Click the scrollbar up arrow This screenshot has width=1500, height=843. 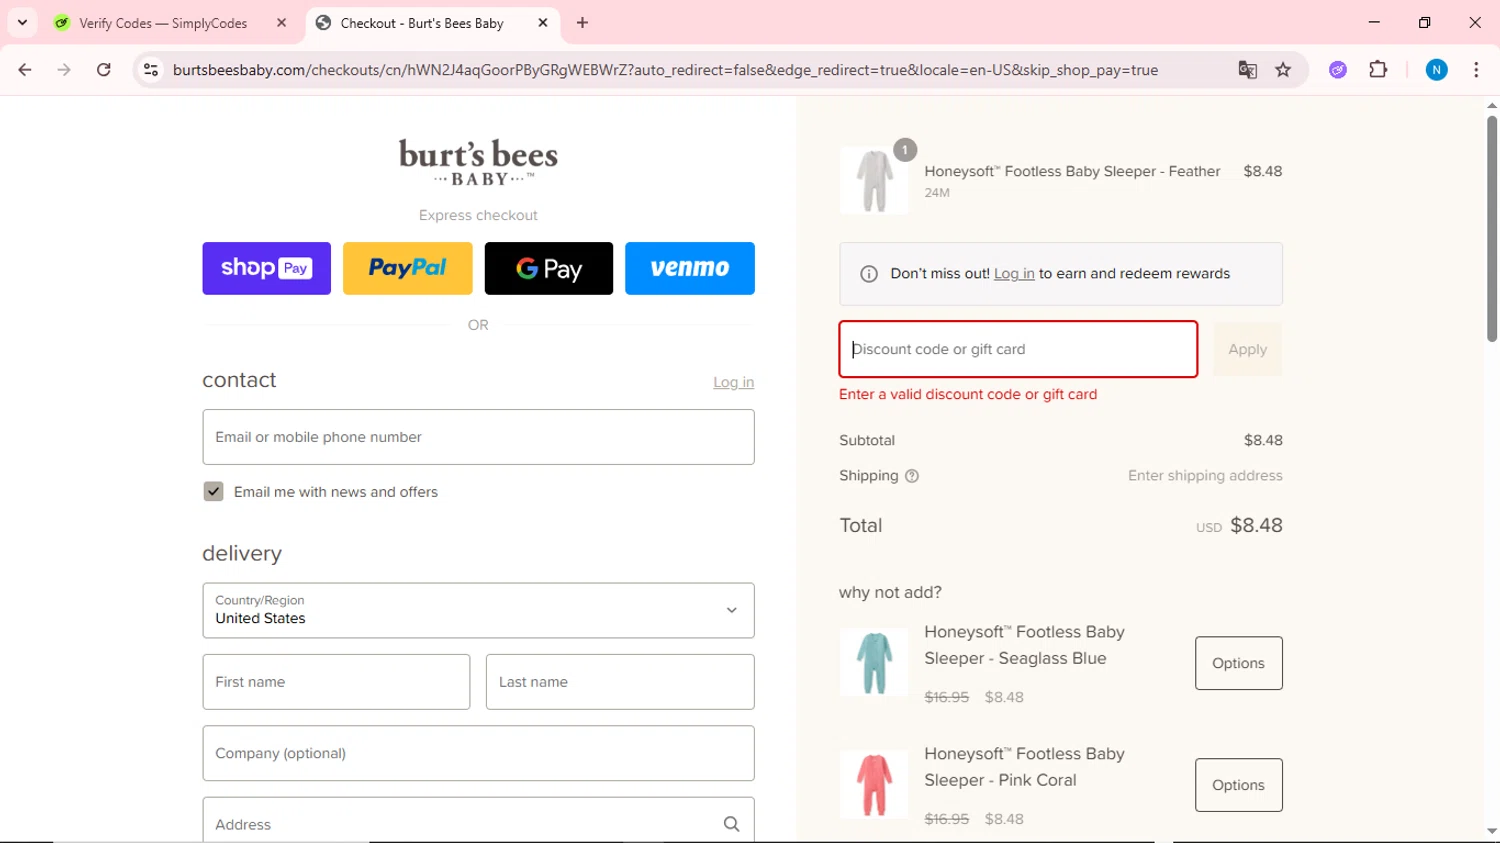pos(1492,104)
